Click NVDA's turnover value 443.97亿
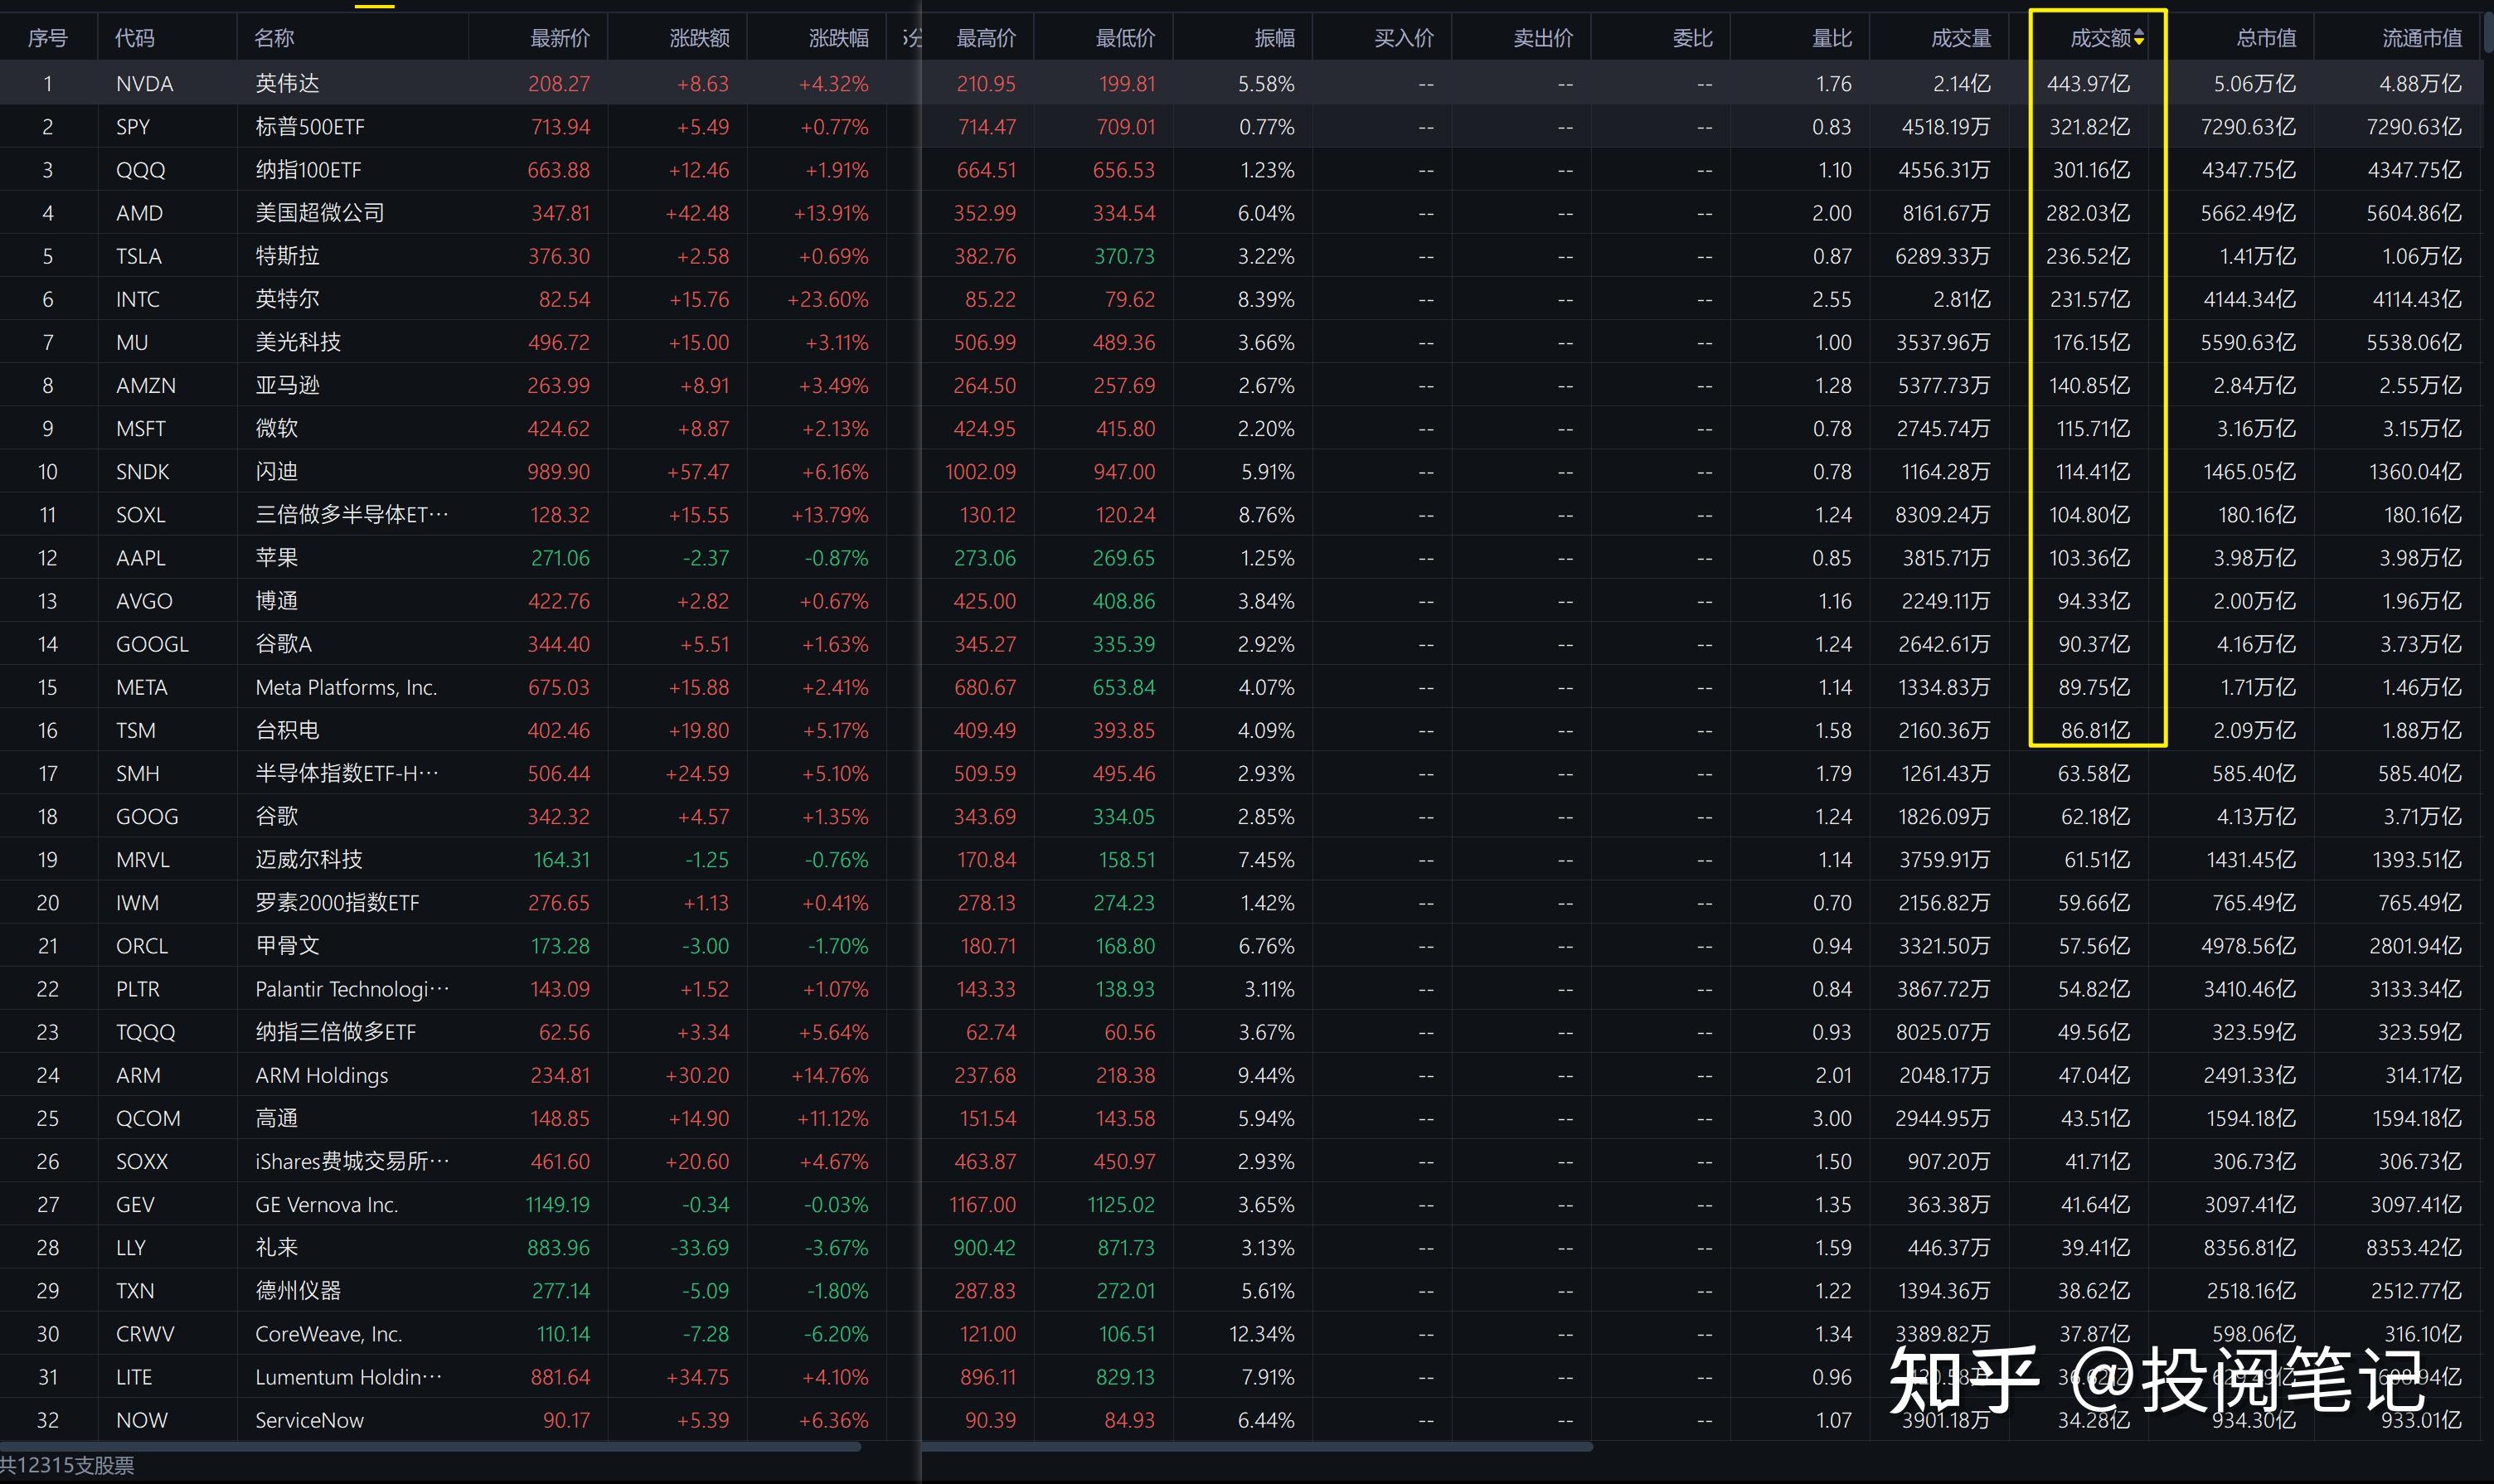The width and height of the screenshot is (2494, 1484). 2088,84
